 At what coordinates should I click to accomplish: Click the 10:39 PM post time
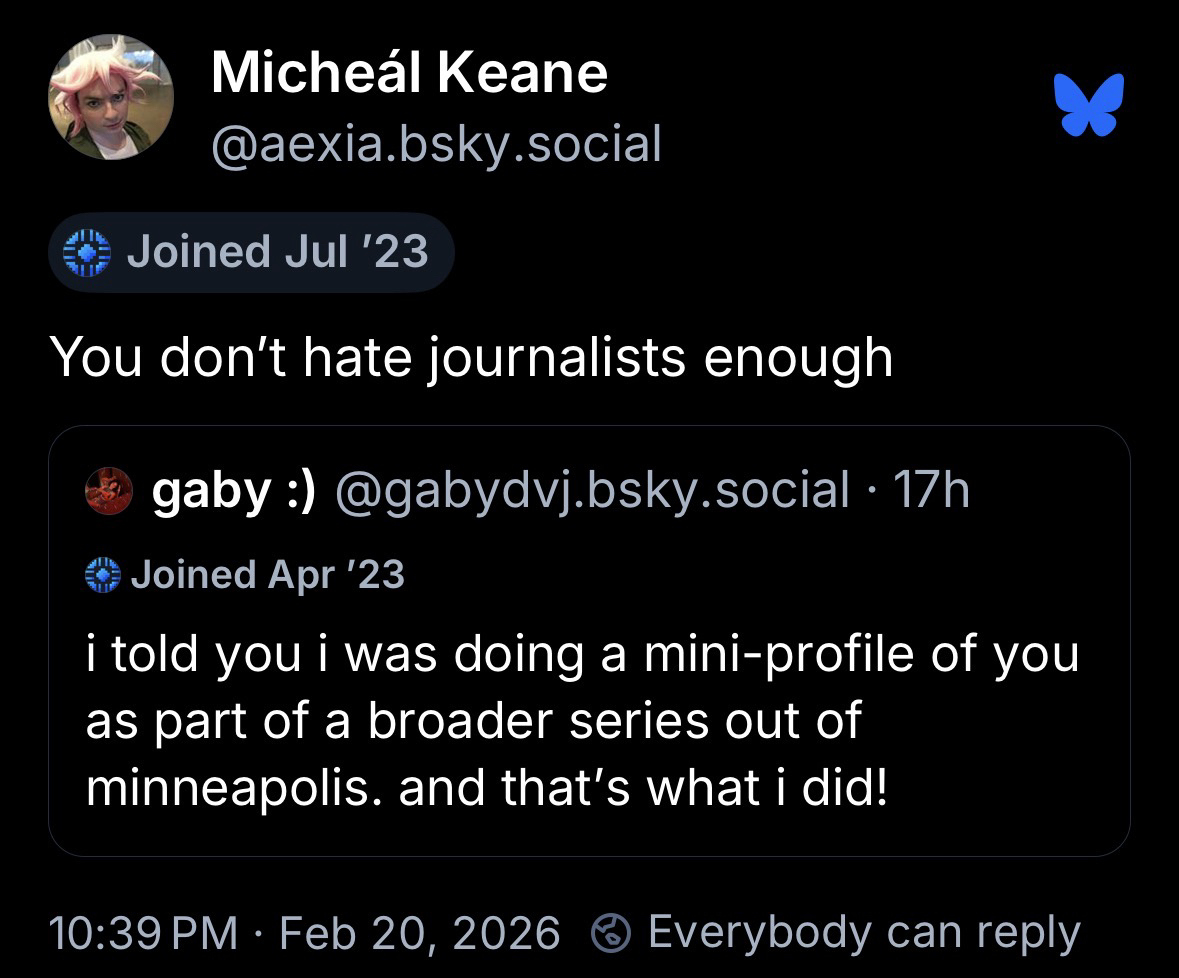click(144, 933)
